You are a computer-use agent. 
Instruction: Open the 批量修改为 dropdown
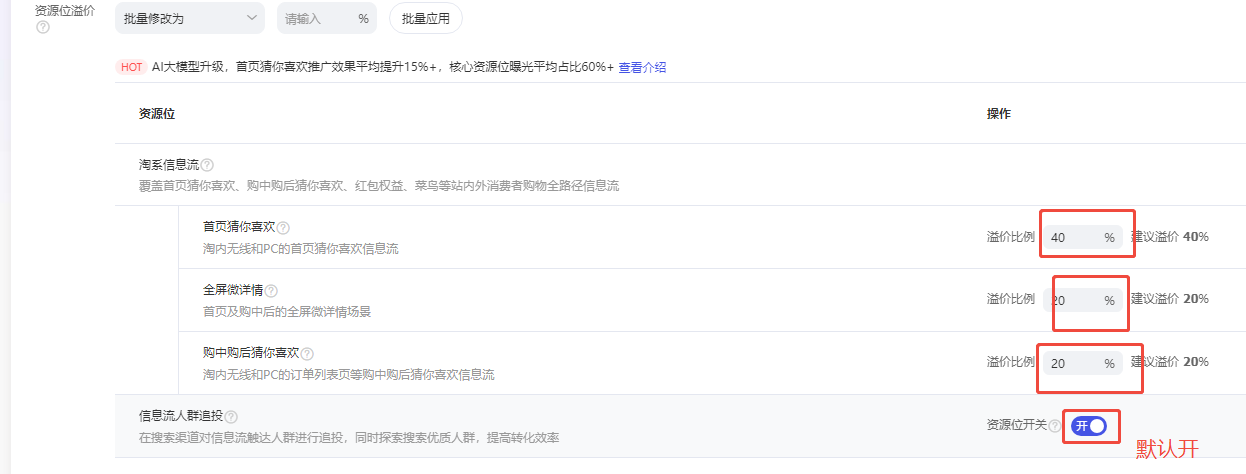pyautogui.click(x=190, y=18)
